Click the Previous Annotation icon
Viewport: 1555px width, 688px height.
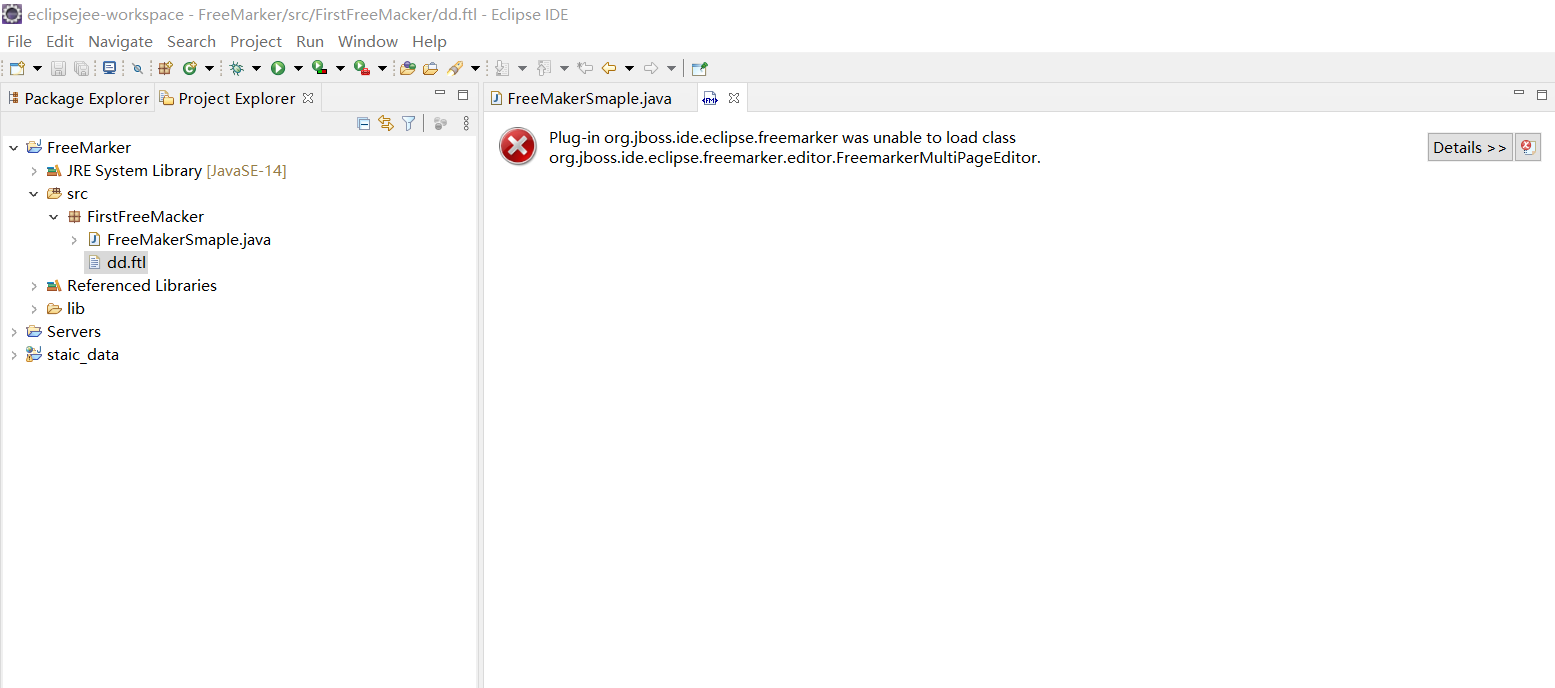tap(544, 68)
